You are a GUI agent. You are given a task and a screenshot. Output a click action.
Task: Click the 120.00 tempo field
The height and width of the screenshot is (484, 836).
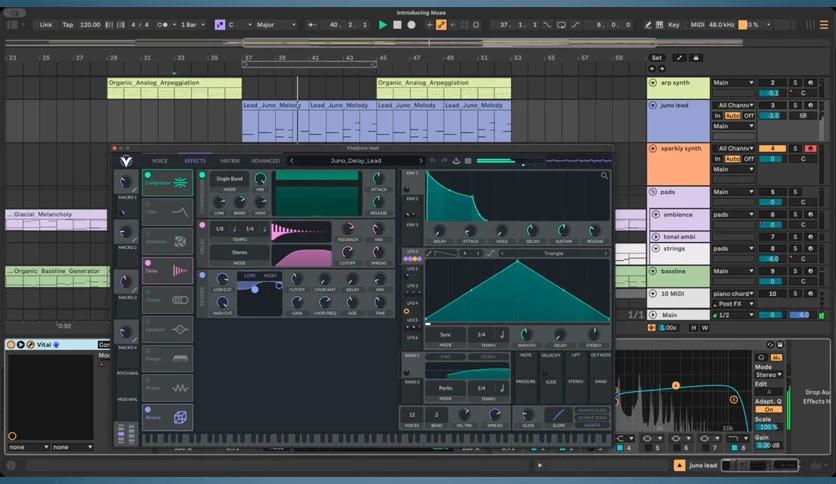coord(90,25)
